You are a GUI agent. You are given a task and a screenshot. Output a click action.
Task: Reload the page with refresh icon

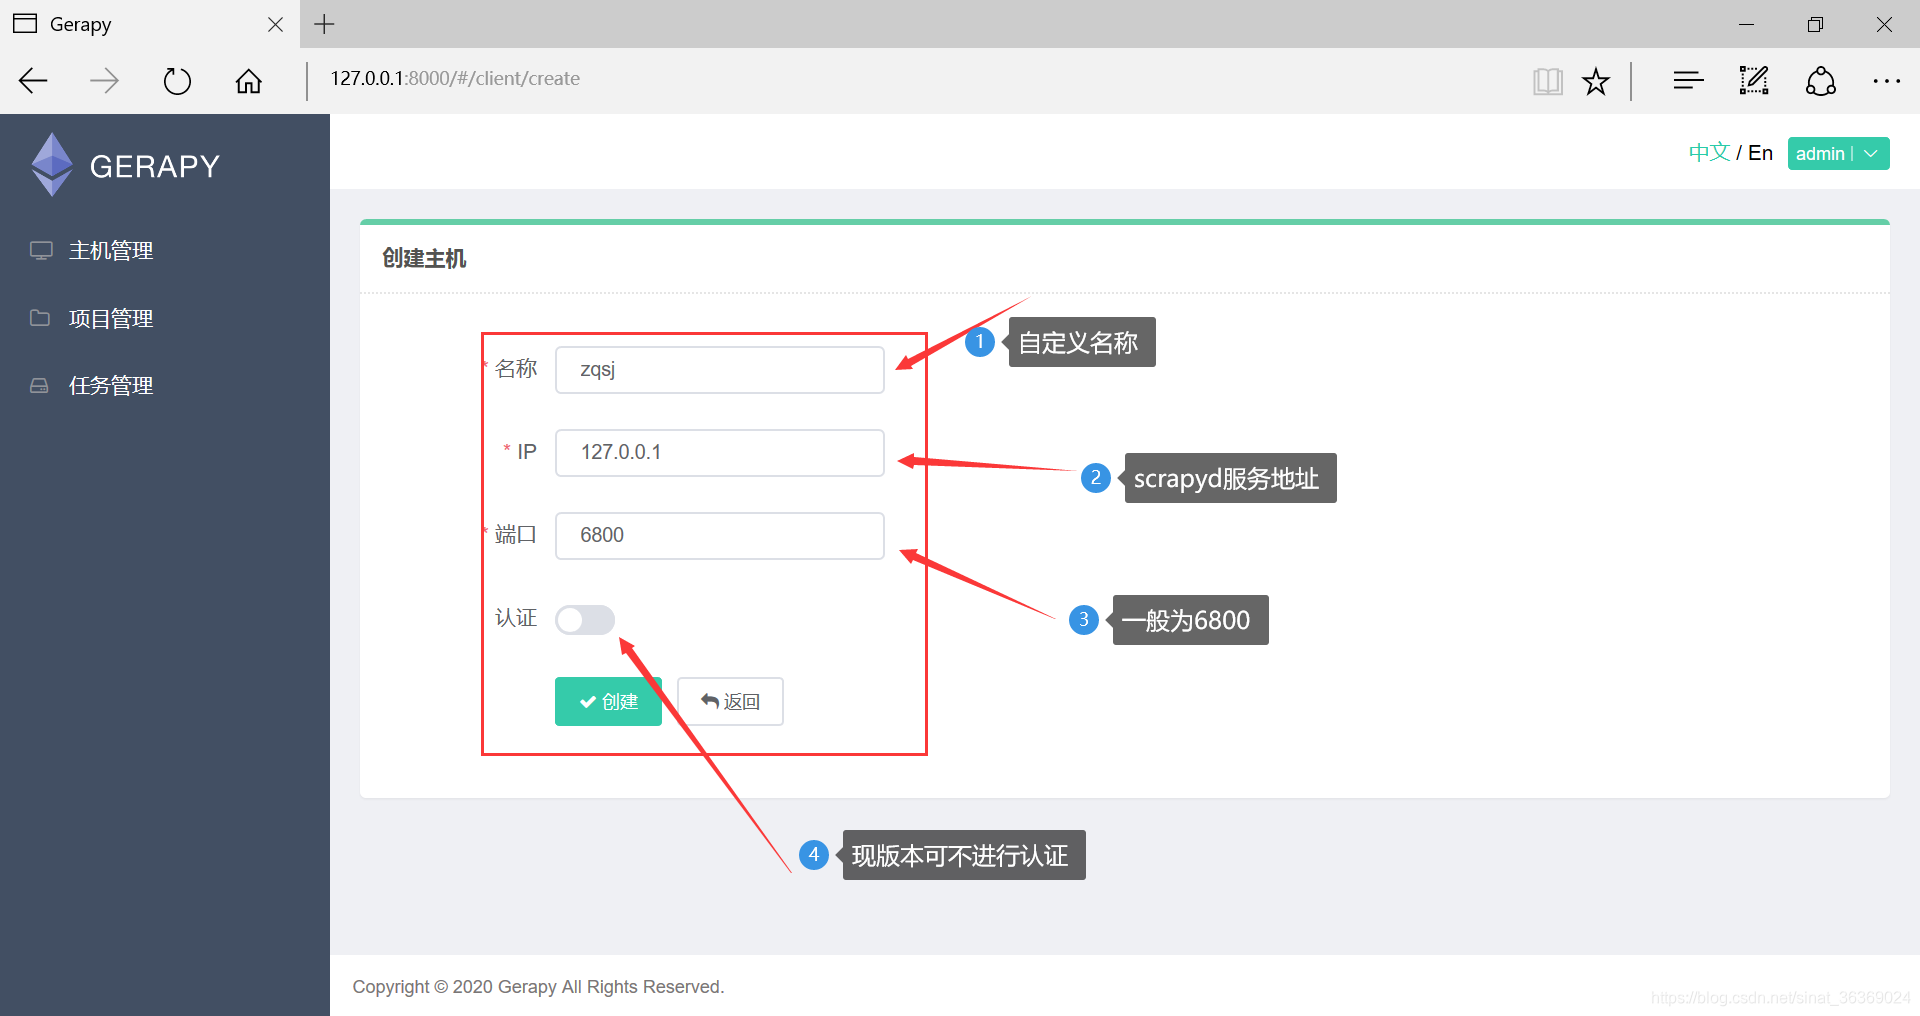[177, 81]
